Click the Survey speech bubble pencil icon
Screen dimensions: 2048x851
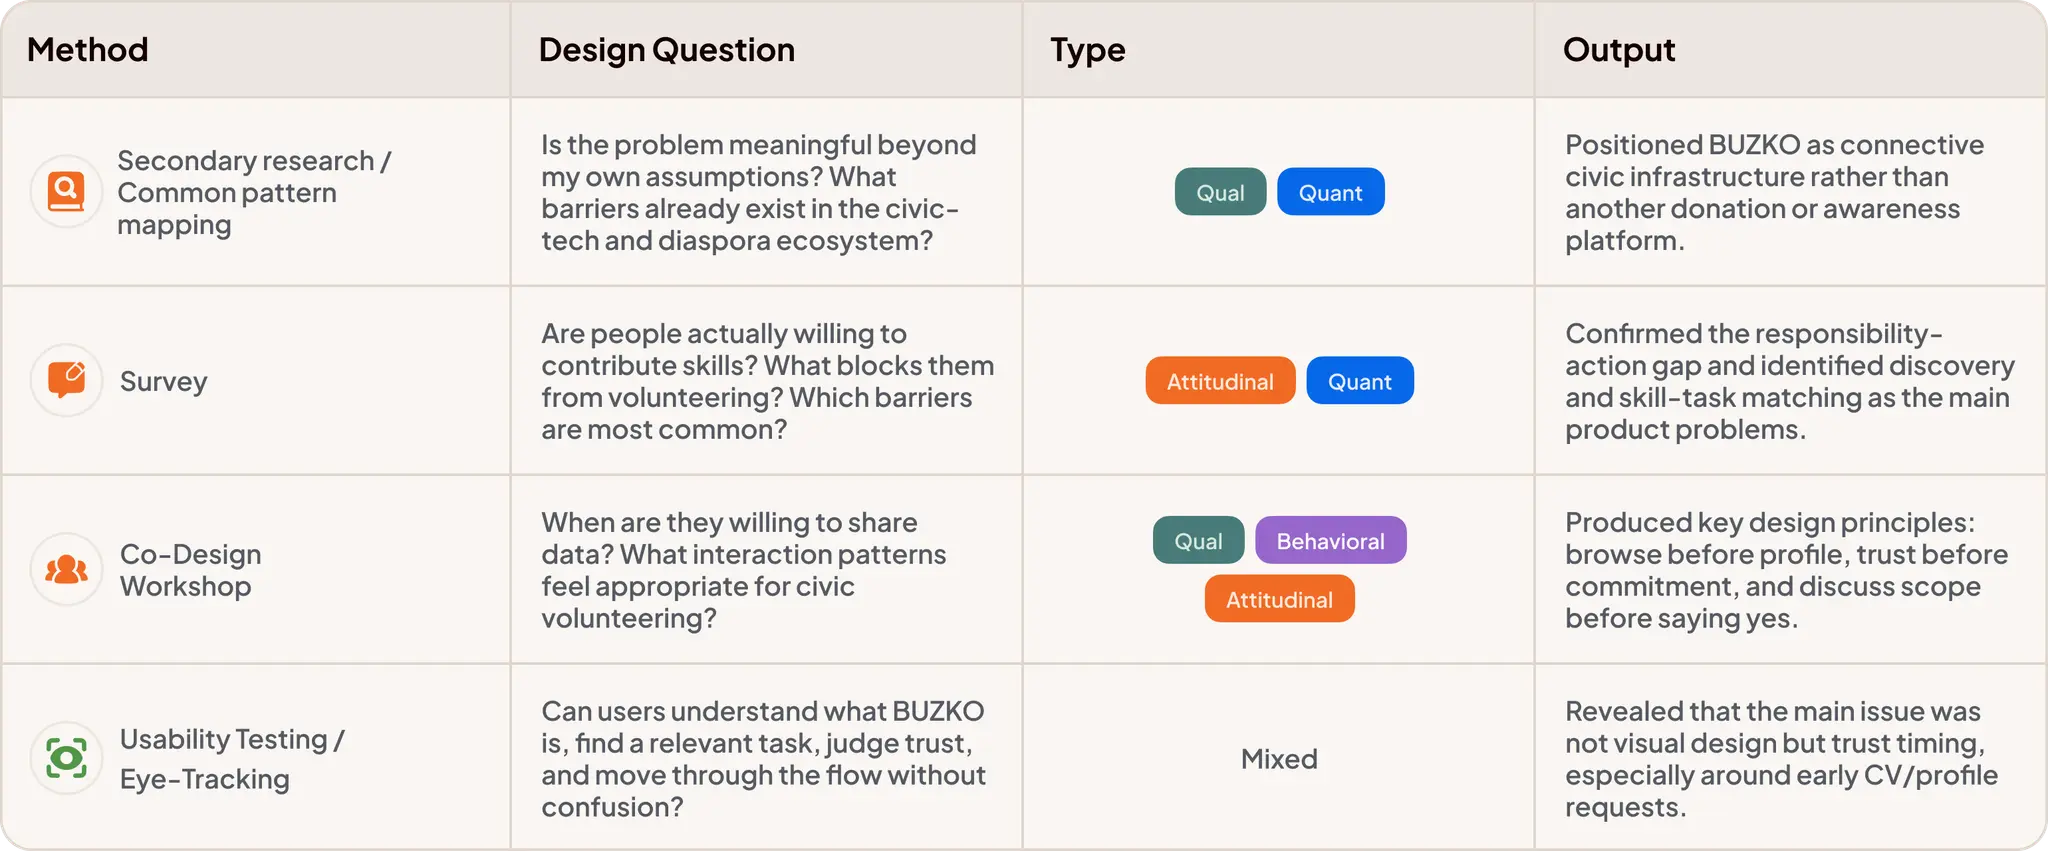pos(66,380)
